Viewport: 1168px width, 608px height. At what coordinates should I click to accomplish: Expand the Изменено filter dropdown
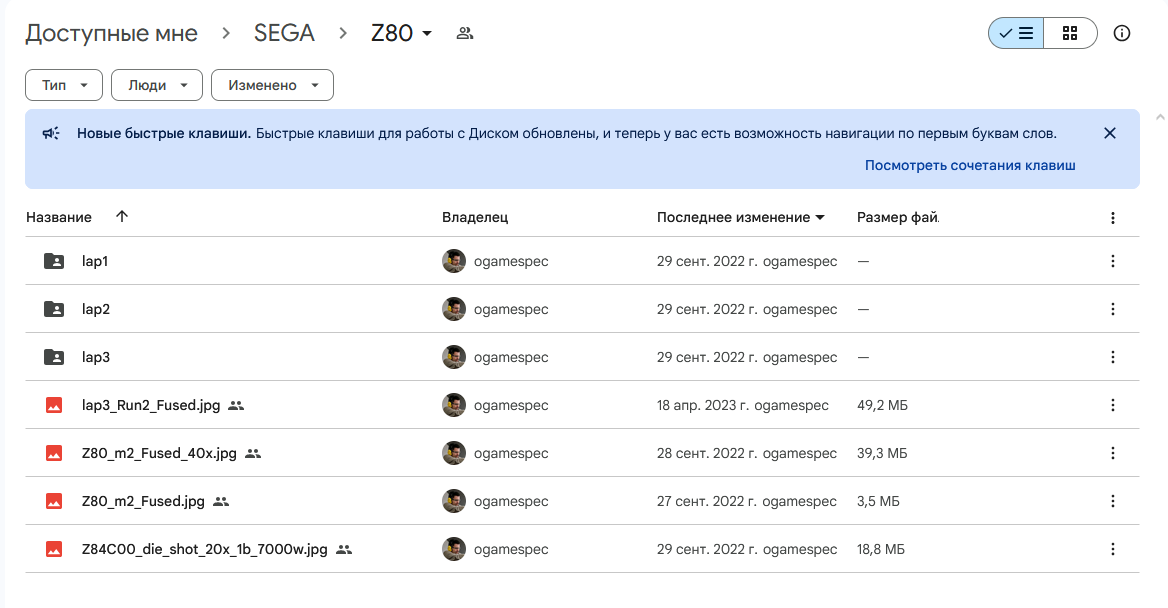(x=272, y=85)
